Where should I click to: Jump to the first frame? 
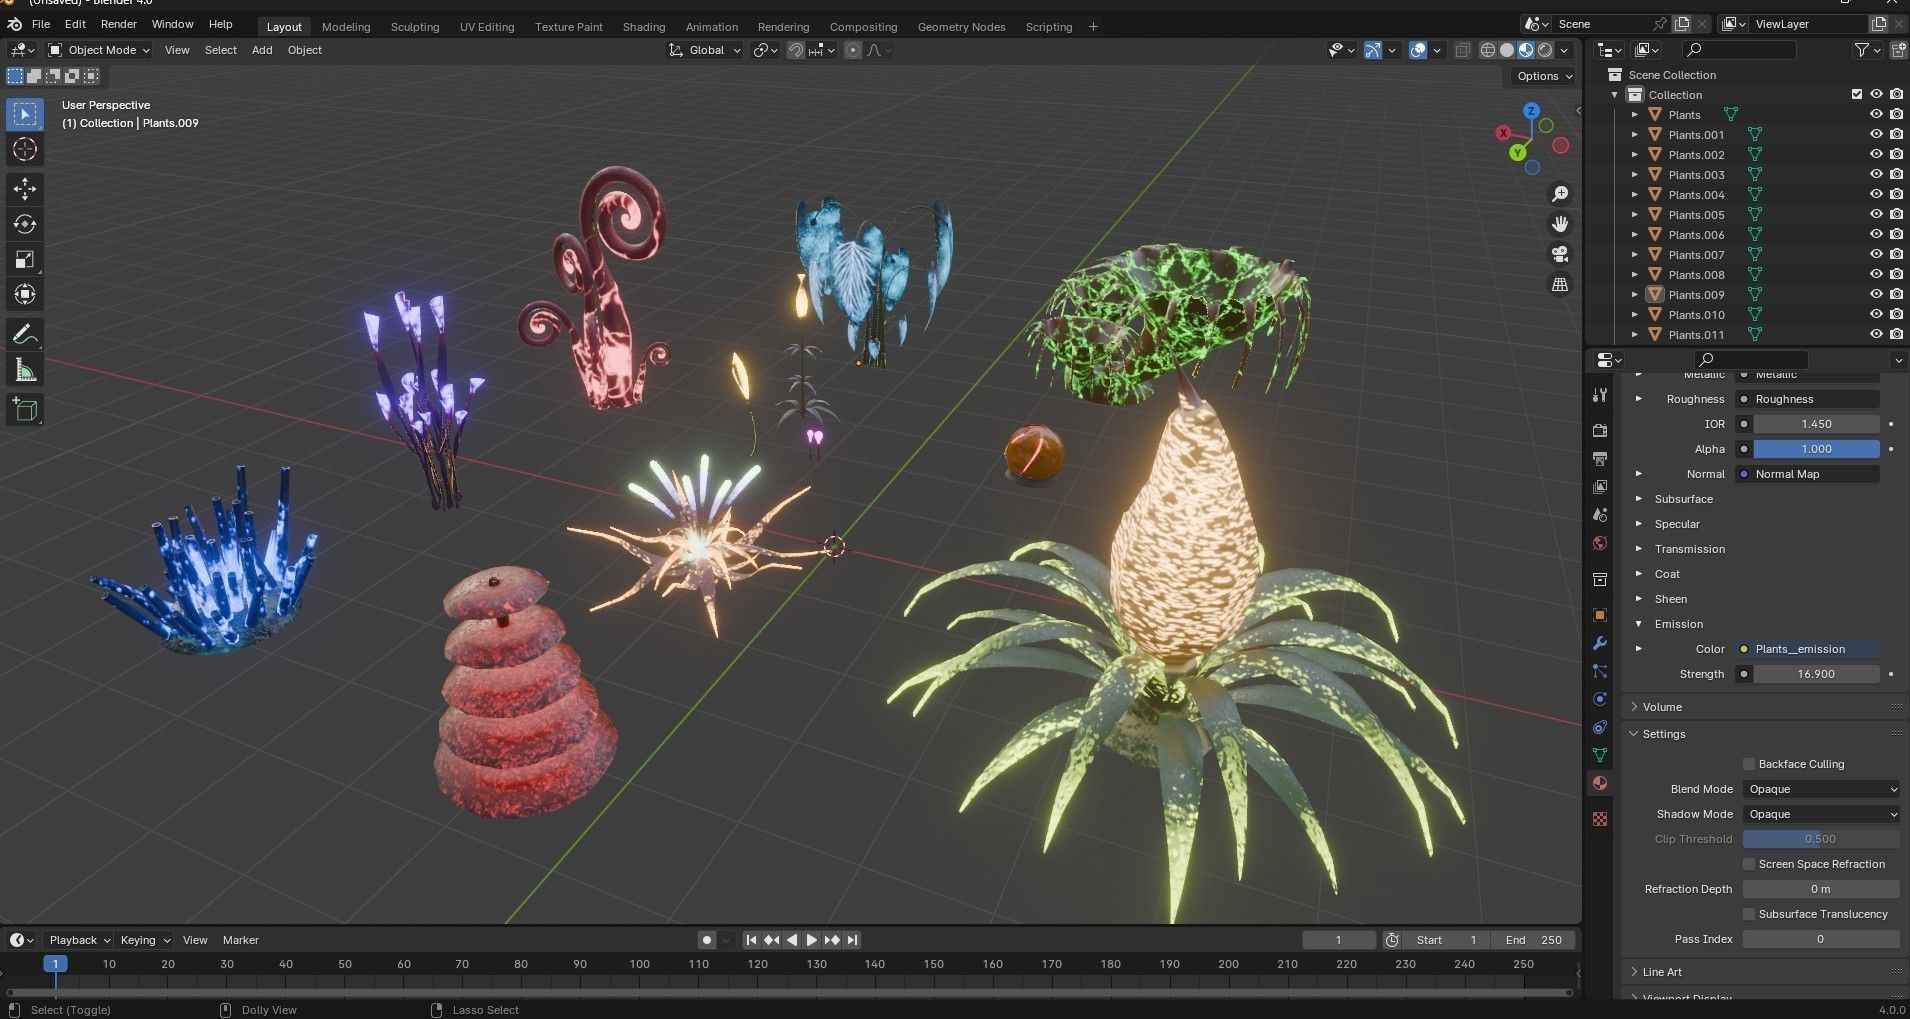[x=751, y=940]
